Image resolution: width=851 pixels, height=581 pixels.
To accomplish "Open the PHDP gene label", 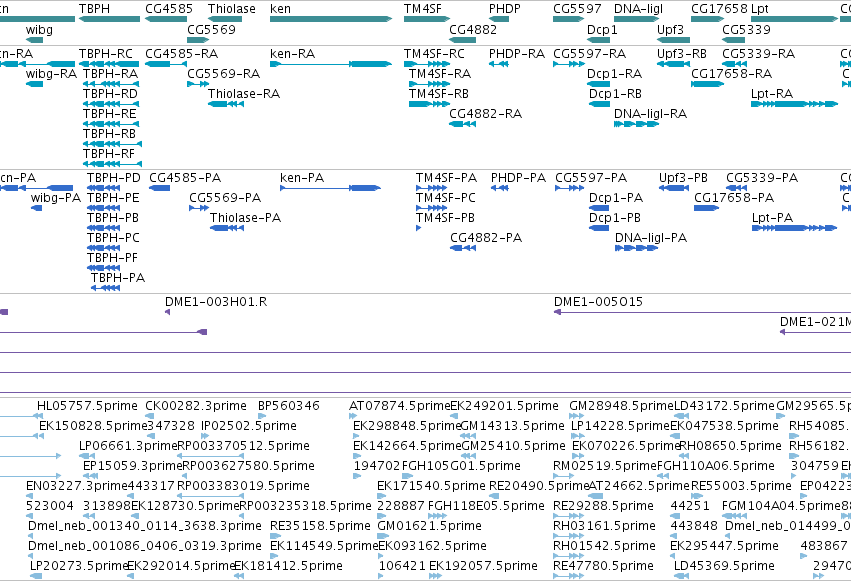I will pyautogui.click(x=505, y=9).
